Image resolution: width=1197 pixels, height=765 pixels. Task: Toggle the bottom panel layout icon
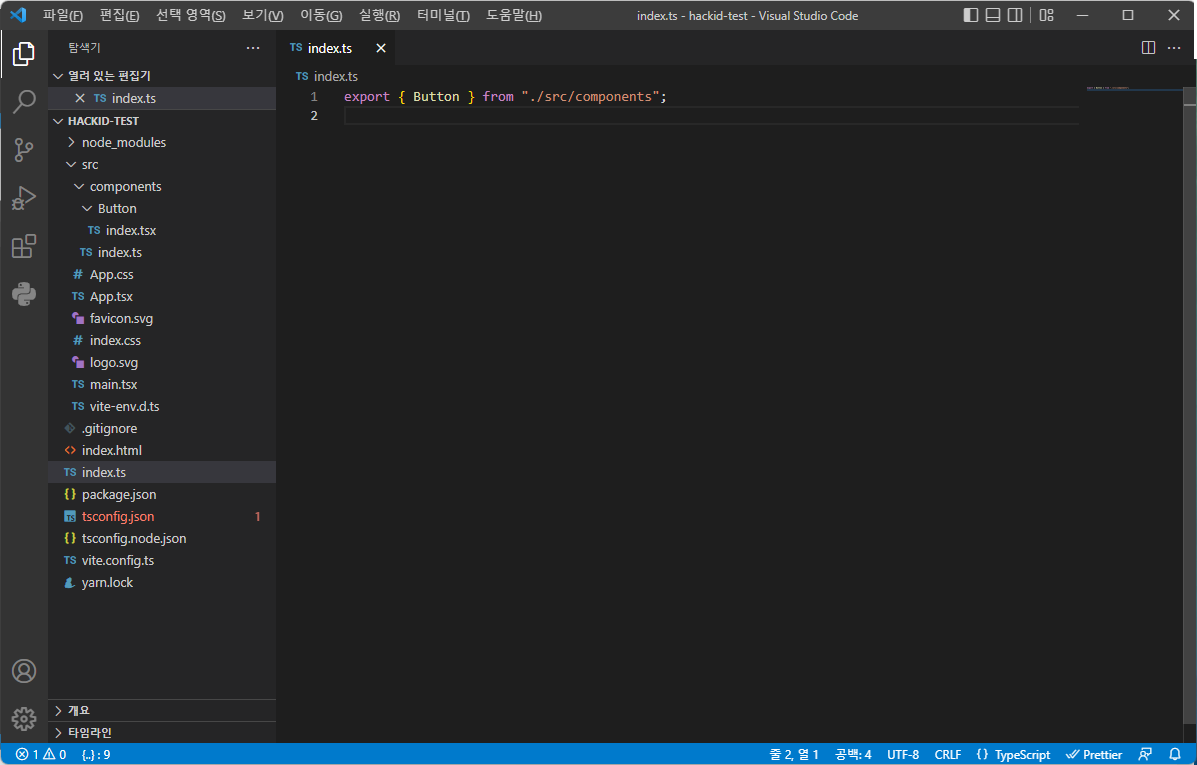992,15
